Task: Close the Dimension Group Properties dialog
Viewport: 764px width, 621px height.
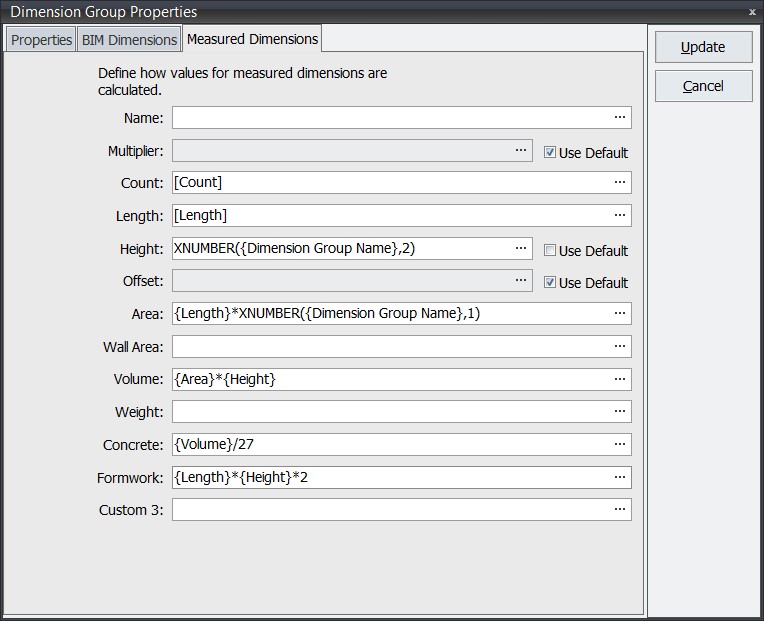Action: (x=752, y=12)
